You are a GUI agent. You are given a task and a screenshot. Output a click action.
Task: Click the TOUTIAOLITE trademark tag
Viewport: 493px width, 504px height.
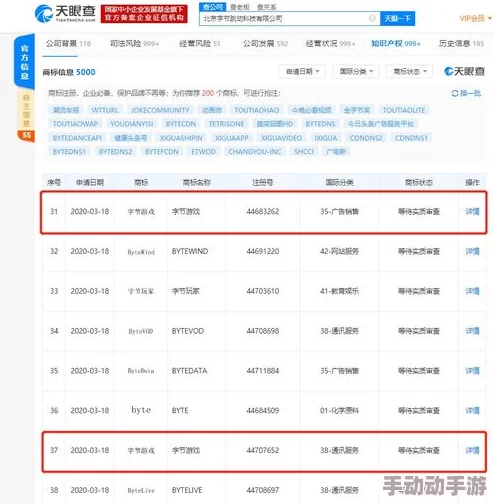coord(404,110)
